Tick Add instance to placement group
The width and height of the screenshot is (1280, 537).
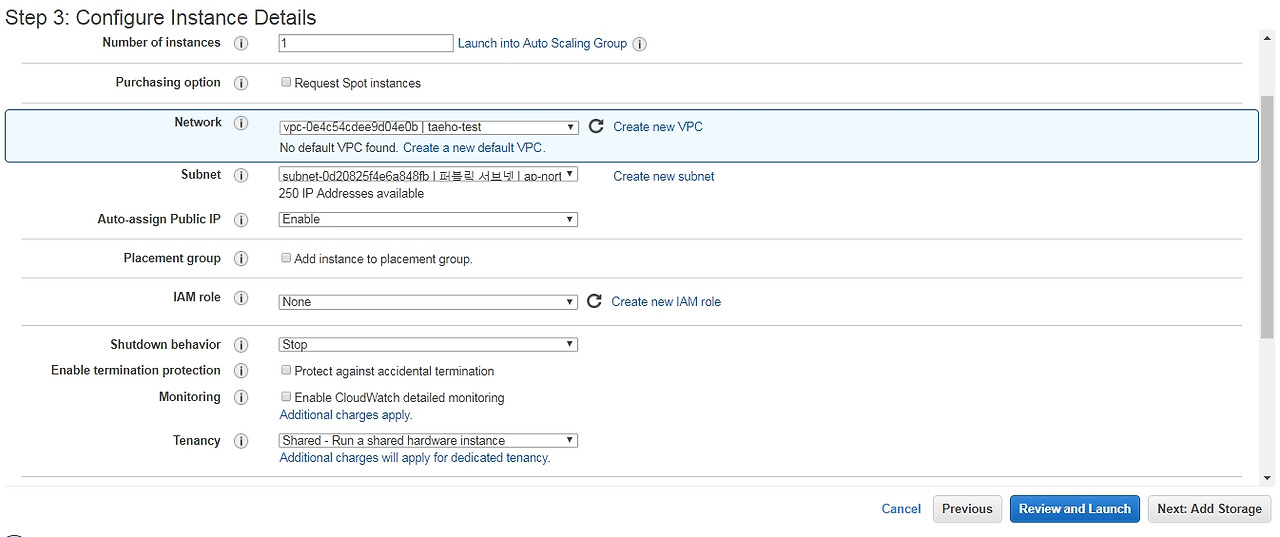286,258
